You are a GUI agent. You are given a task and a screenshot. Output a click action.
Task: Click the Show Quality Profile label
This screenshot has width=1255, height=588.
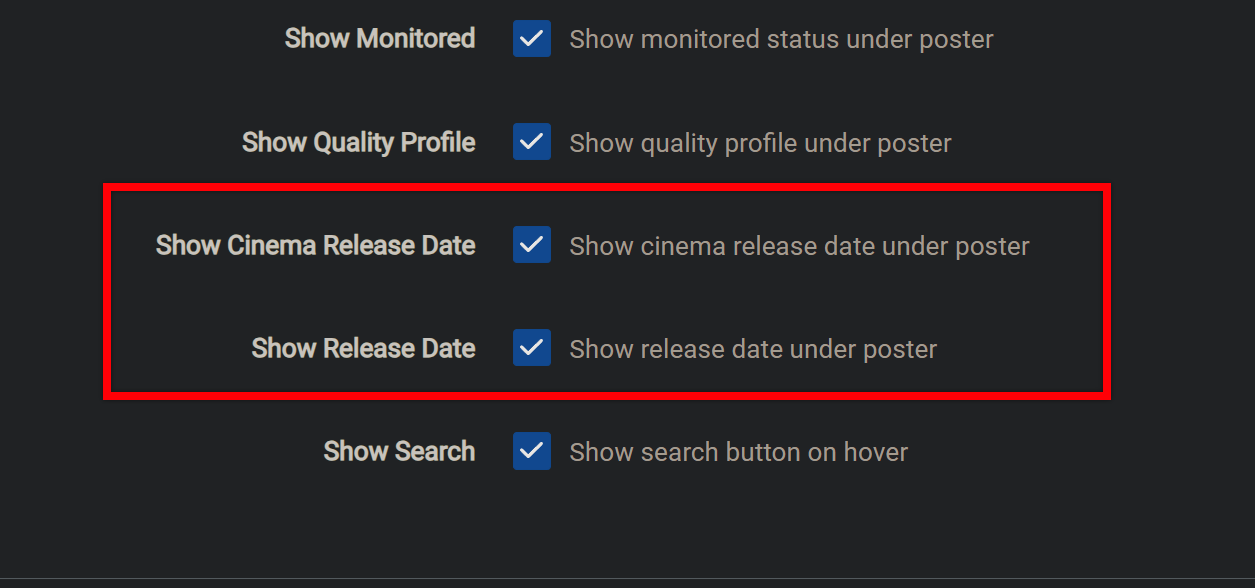(x=358, y=142)
